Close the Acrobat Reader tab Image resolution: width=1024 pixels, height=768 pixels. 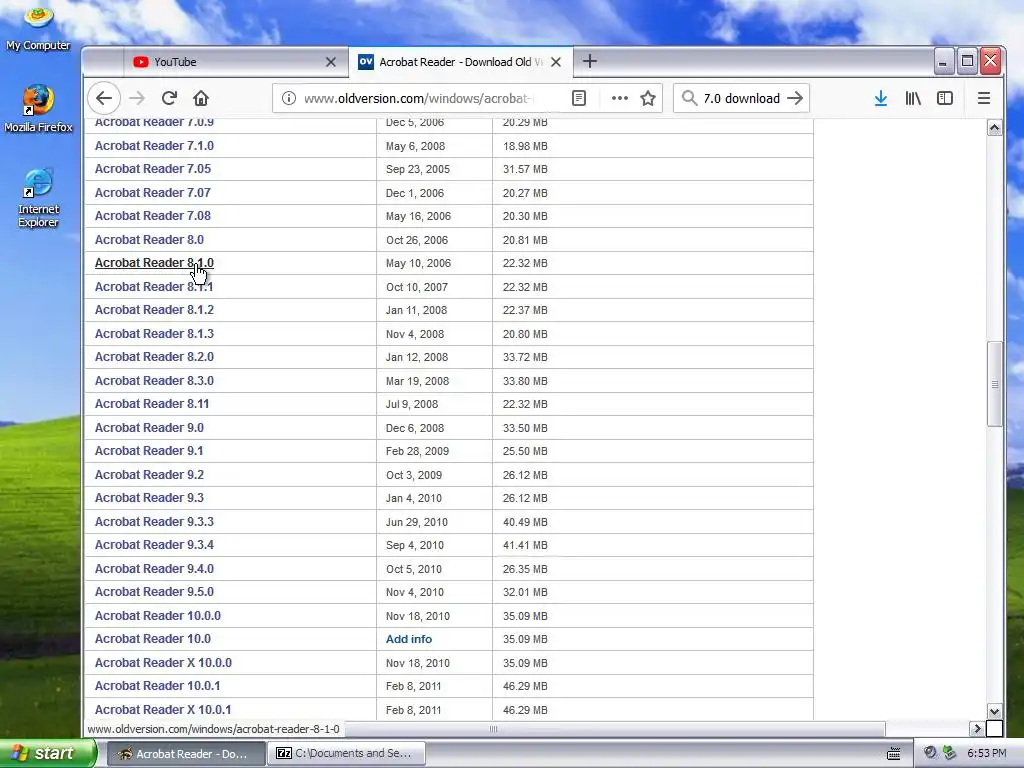click(x=556, y=62)
